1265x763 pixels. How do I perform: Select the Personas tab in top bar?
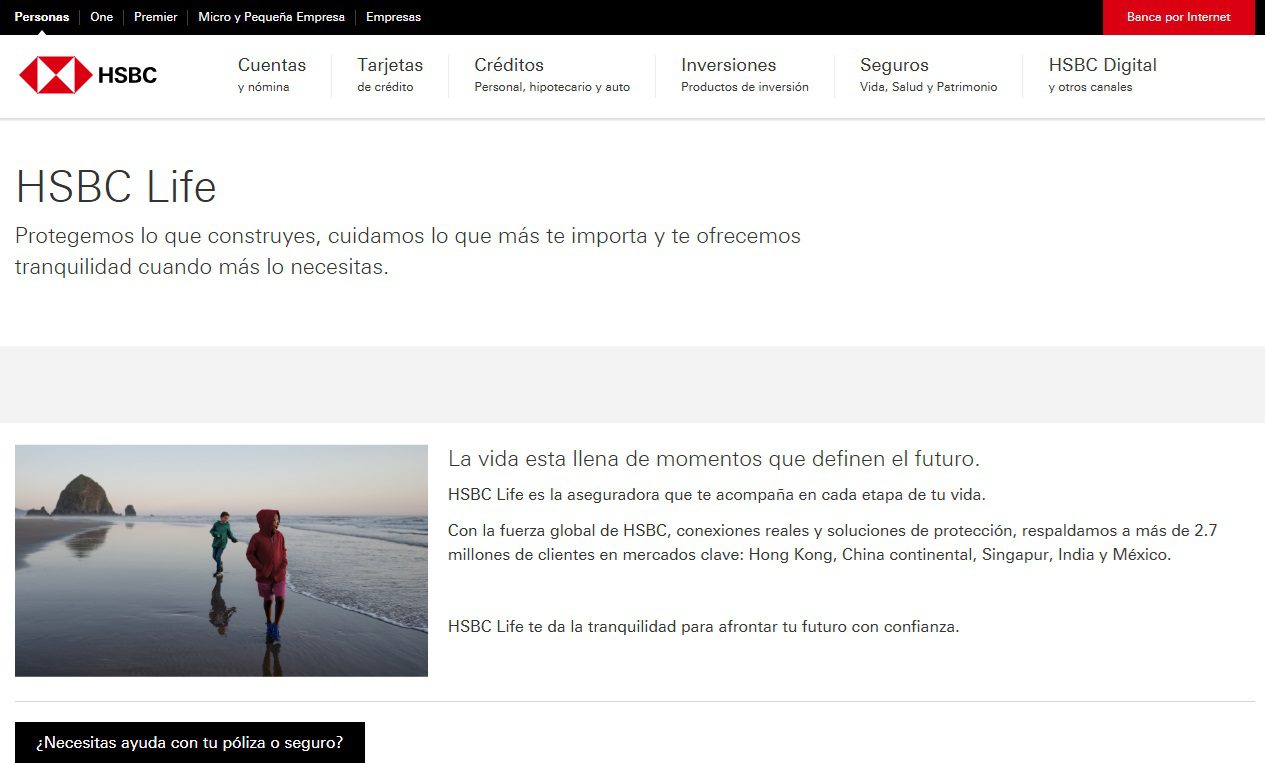(42, 17)
